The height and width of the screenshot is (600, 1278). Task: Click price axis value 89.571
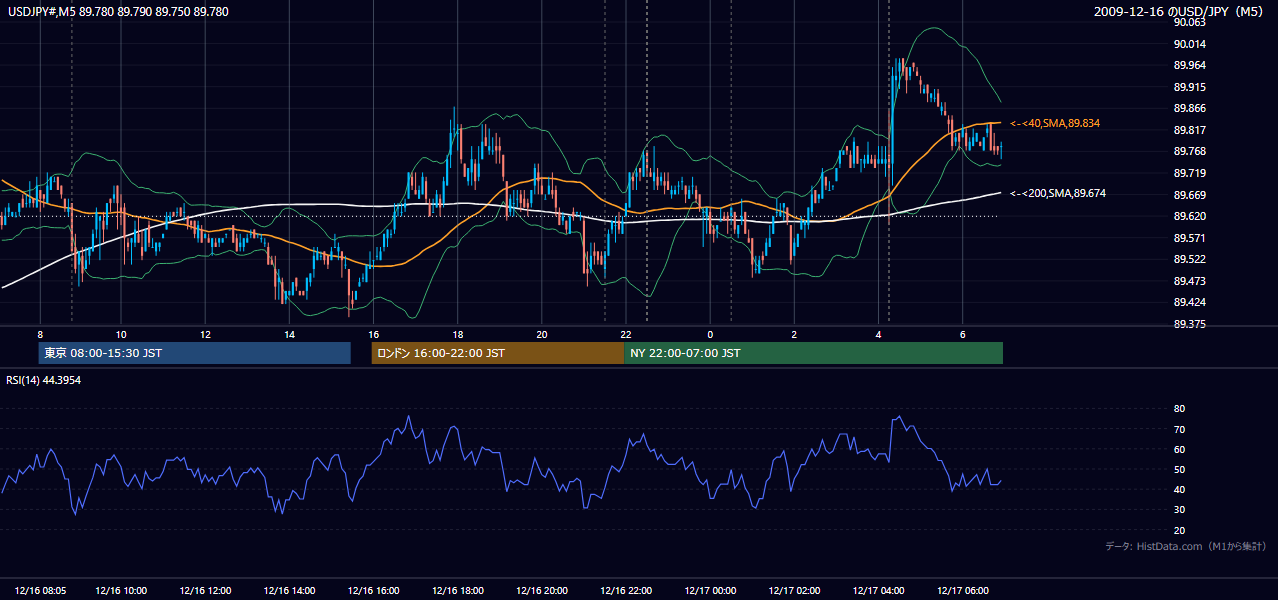point(1189,238)
